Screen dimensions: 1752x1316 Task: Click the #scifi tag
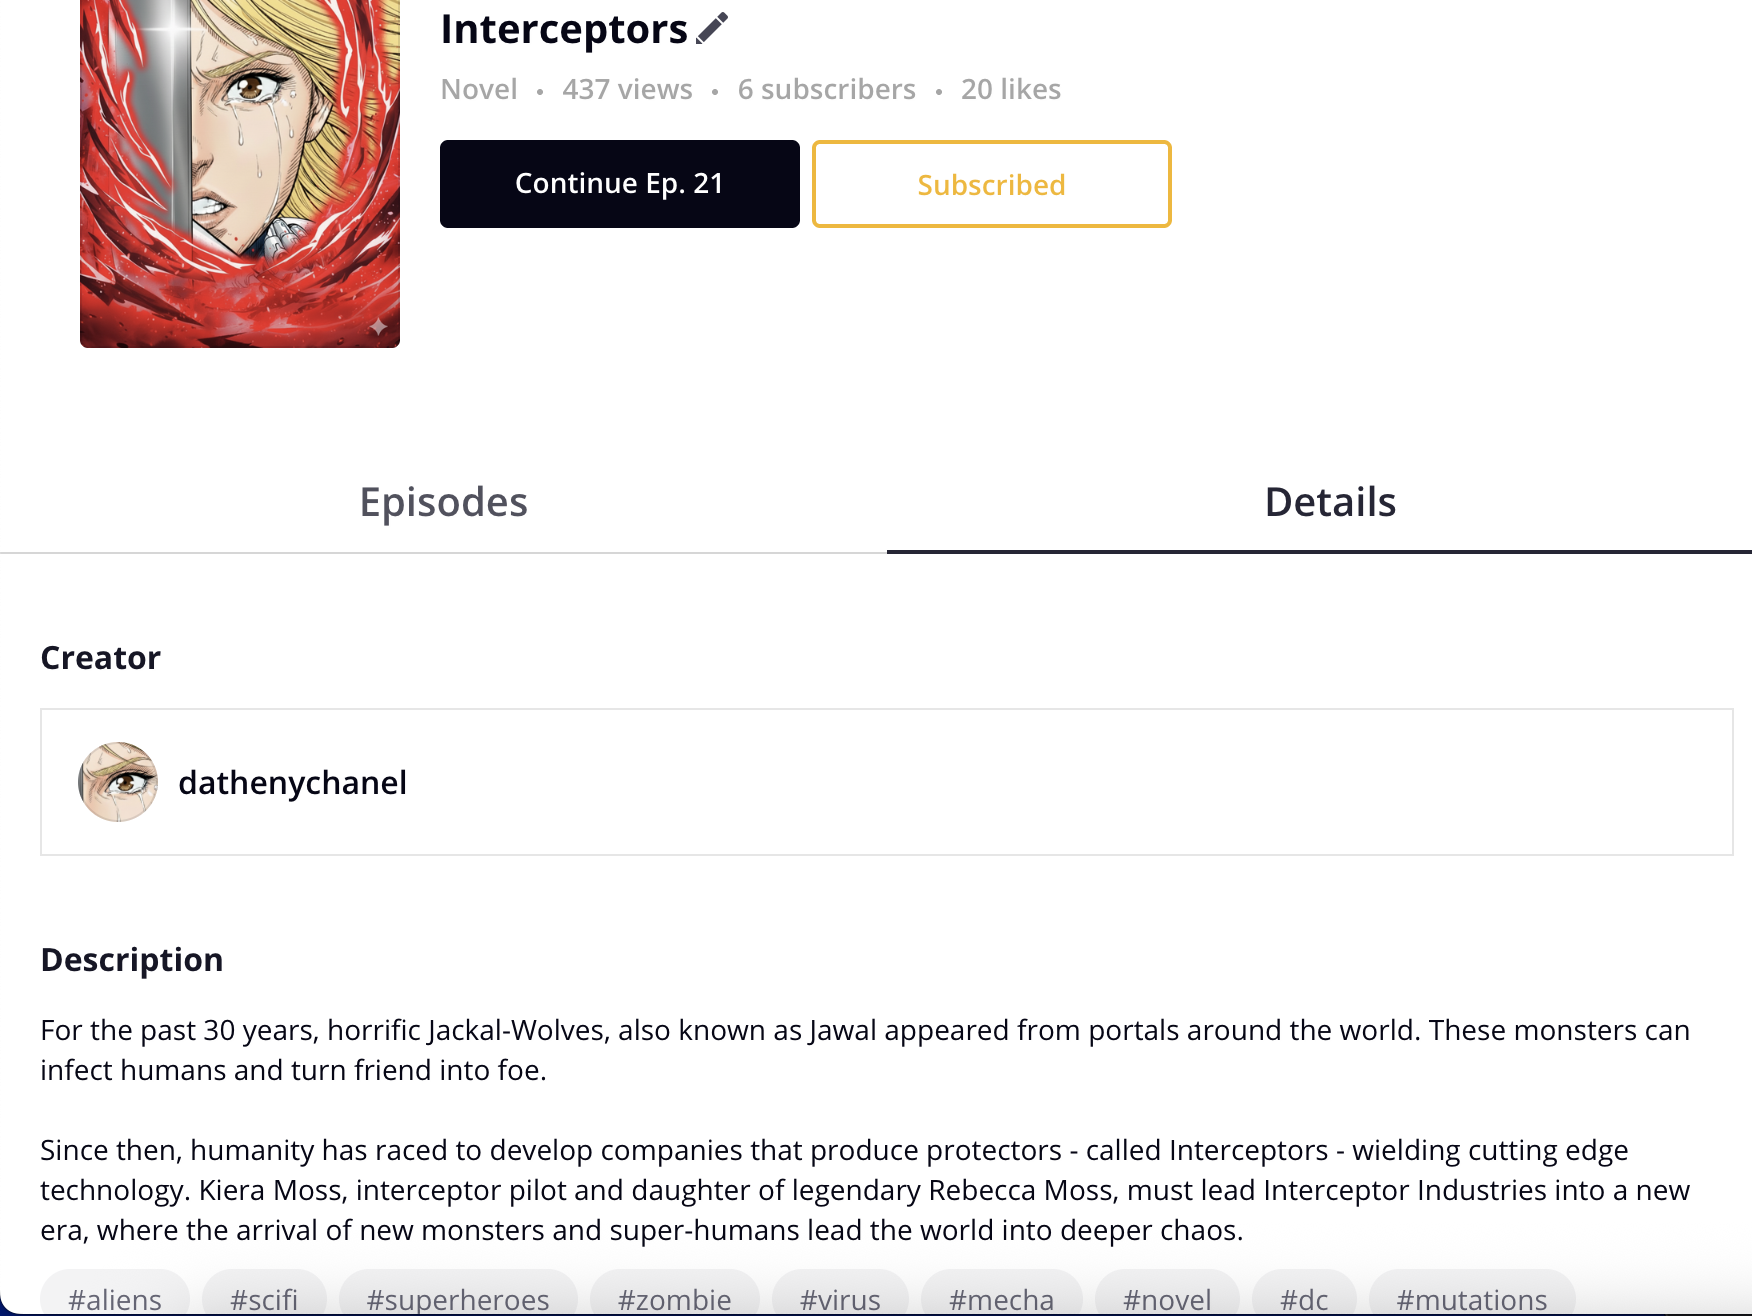pos(264,1298)
